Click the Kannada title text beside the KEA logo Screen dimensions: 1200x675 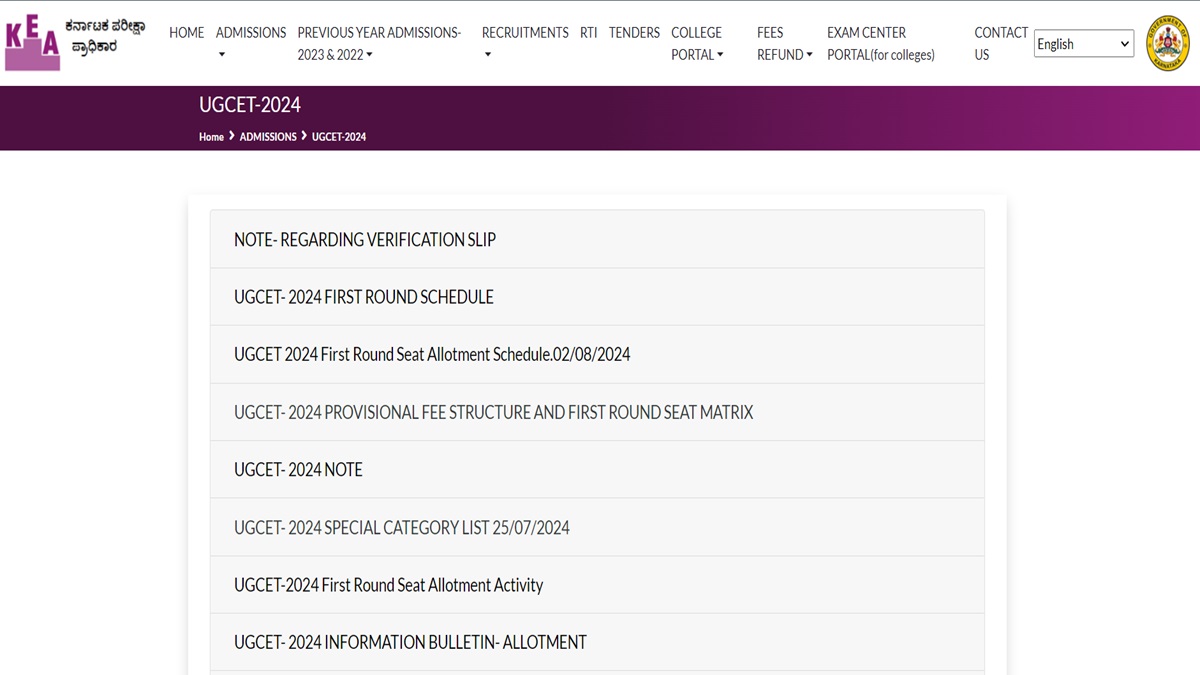click(104, 37)
